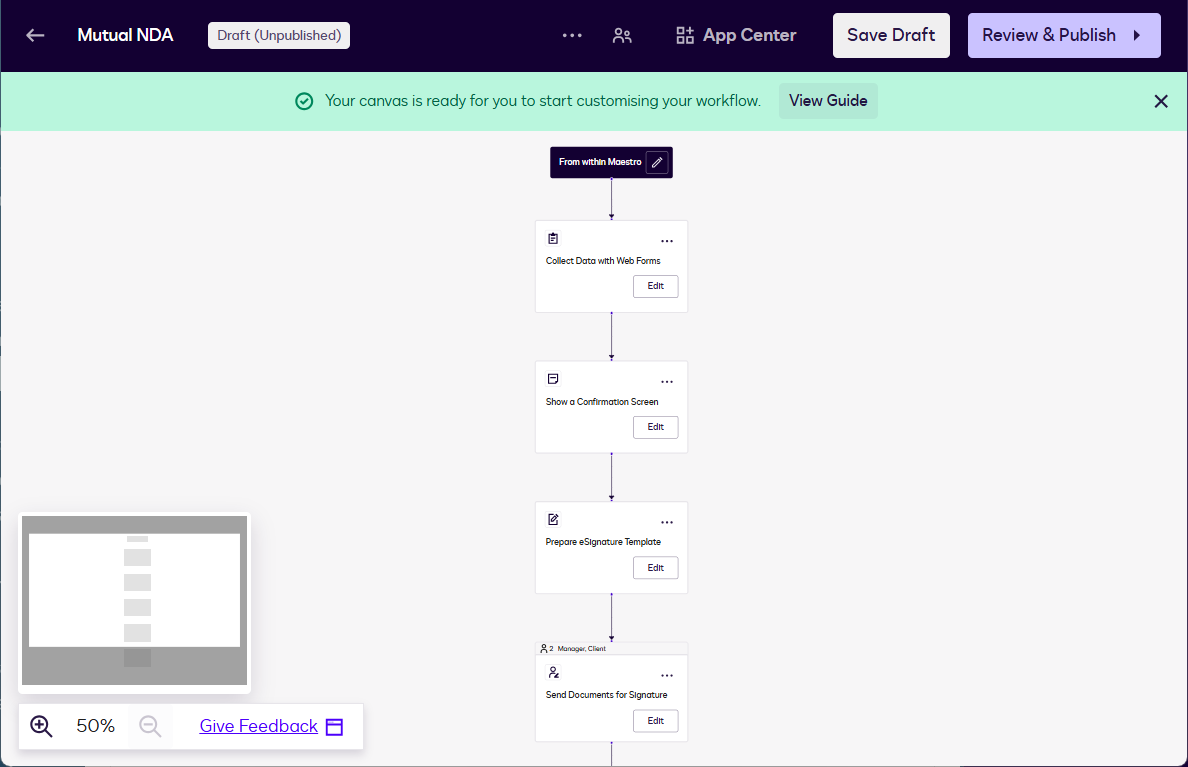This screenshot has height=767, width=1188.
Task: Open the Give Feedback link
Action: [x=257, y=726]
